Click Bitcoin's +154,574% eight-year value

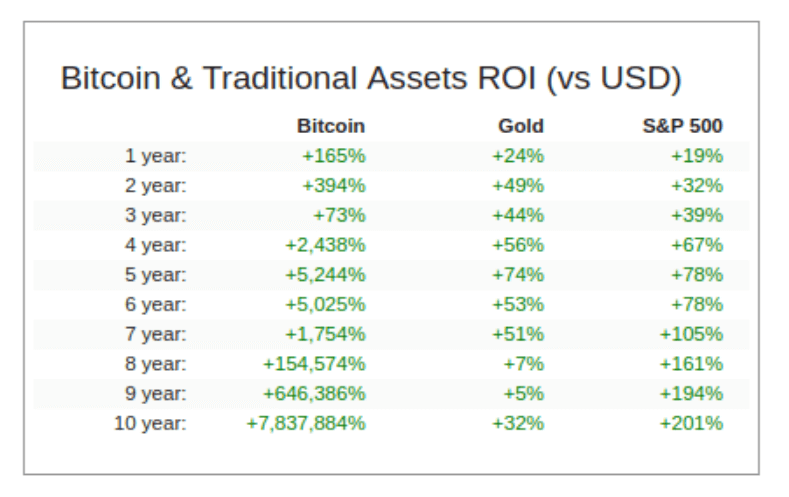314,364
